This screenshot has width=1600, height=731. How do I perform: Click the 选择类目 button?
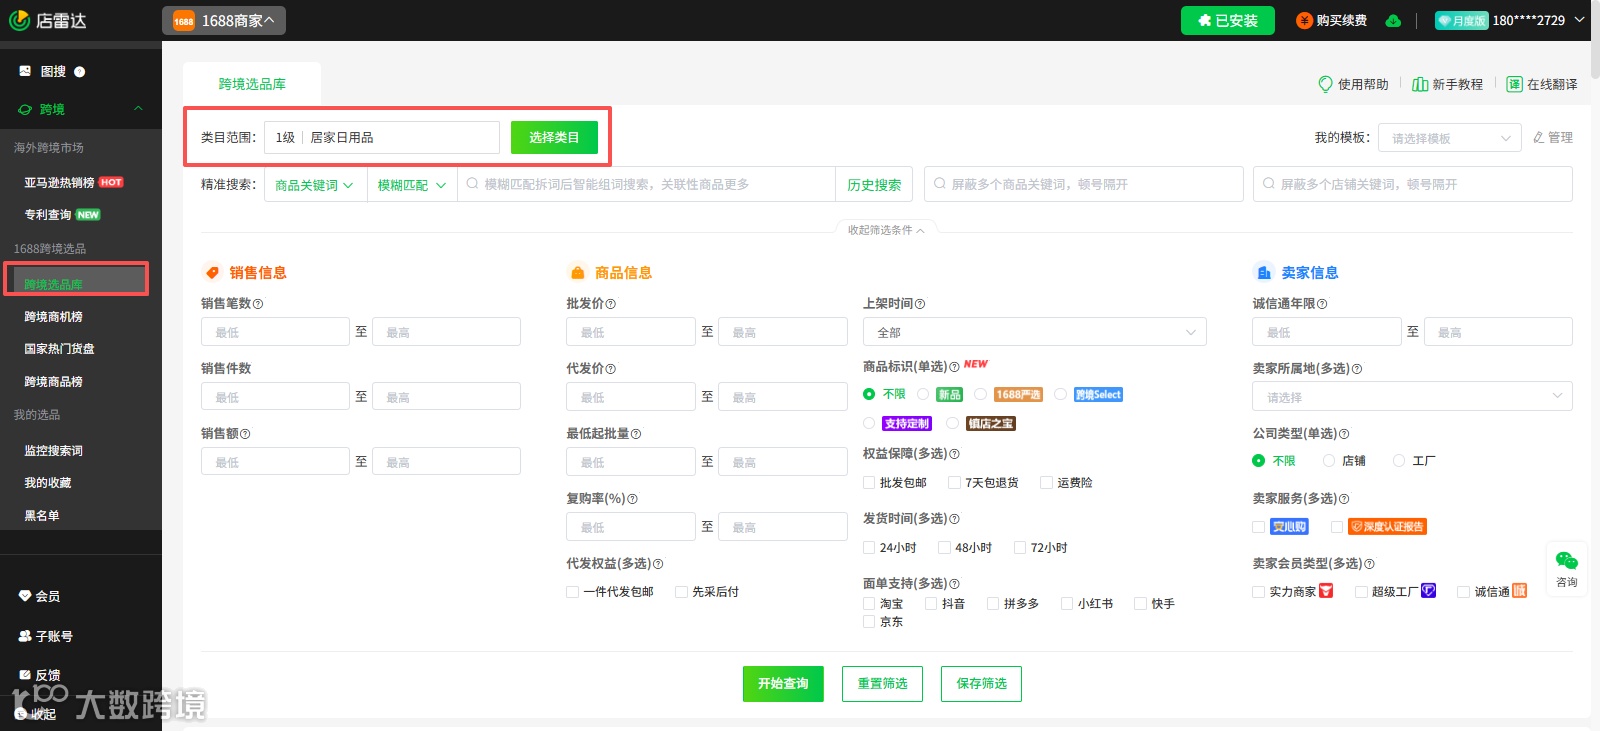pos(554,137)
